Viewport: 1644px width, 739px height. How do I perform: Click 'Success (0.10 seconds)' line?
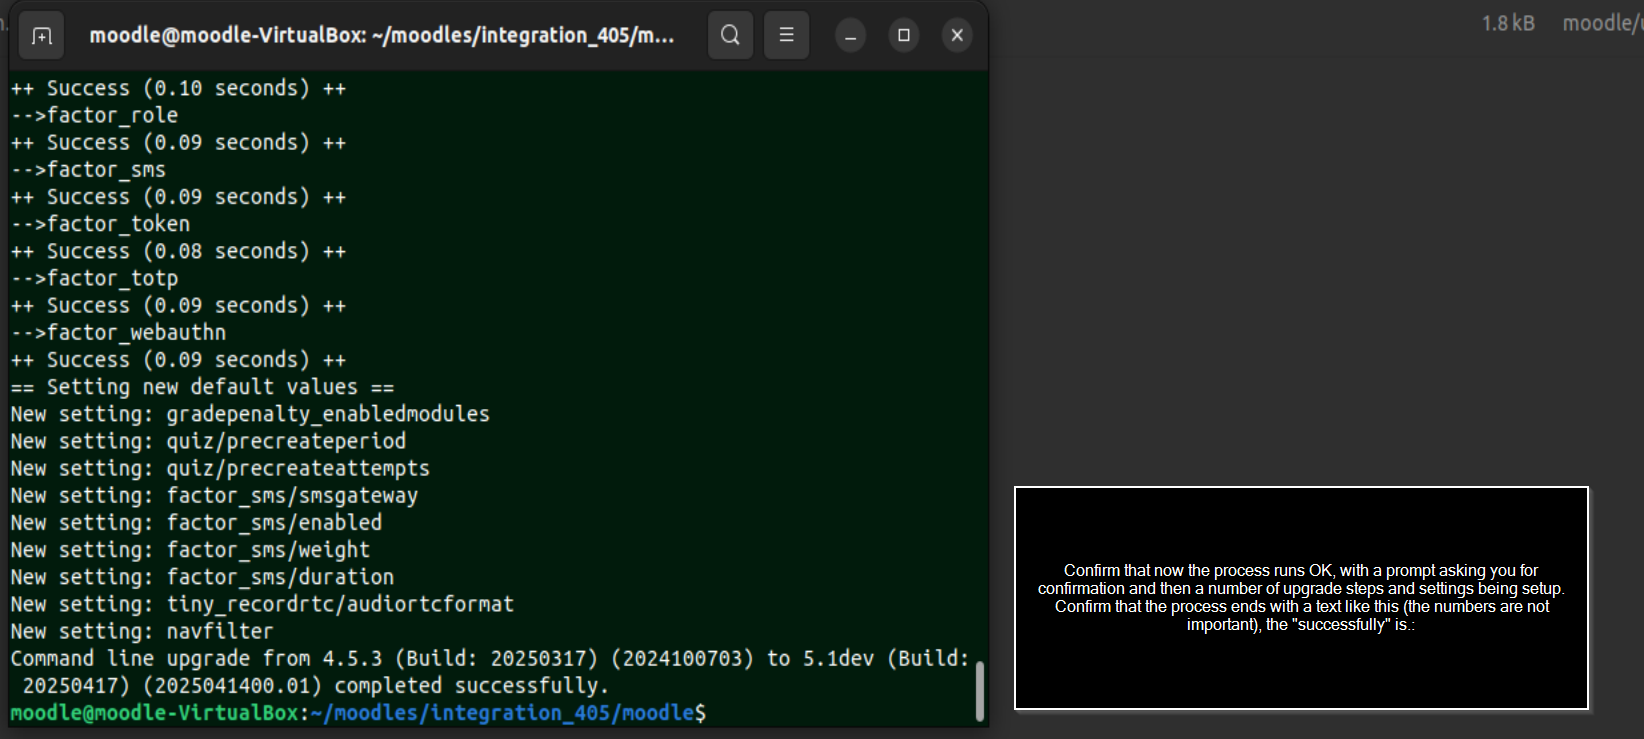click(x=178, y=89)
